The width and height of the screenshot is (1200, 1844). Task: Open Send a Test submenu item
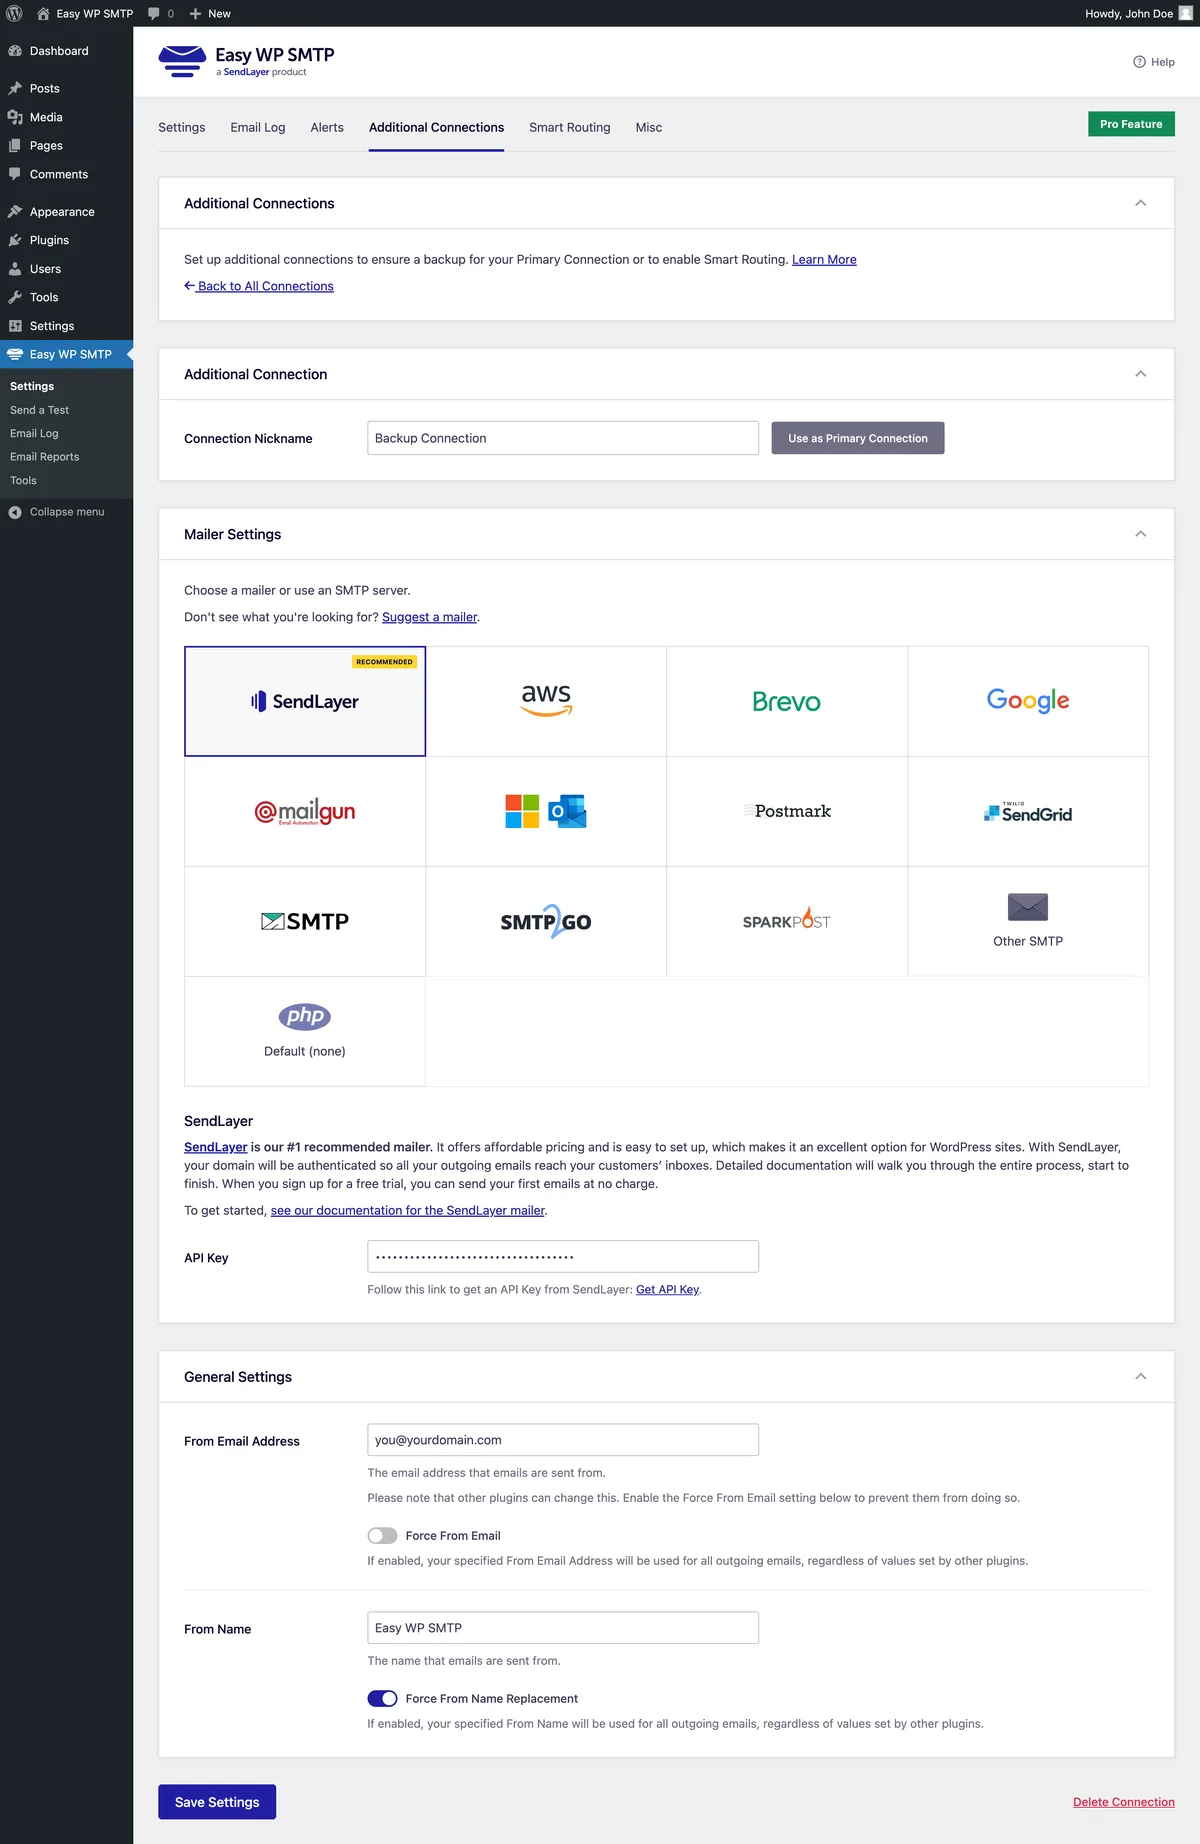[39, 410]
